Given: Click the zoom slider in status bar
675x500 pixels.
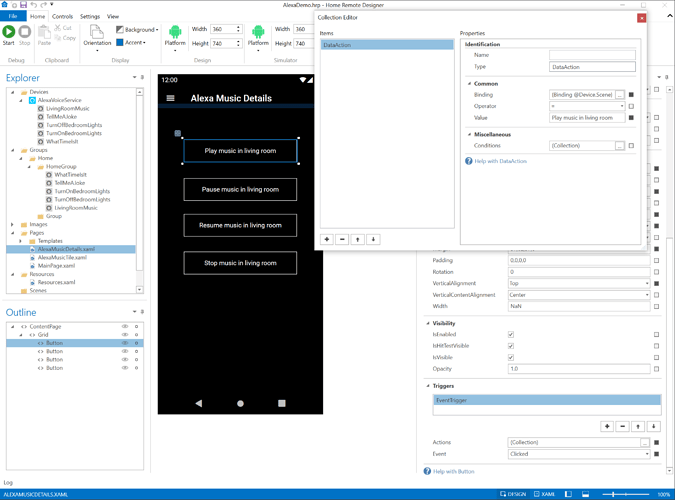Looking at the screenshot, I should click(x=626, y=494).
